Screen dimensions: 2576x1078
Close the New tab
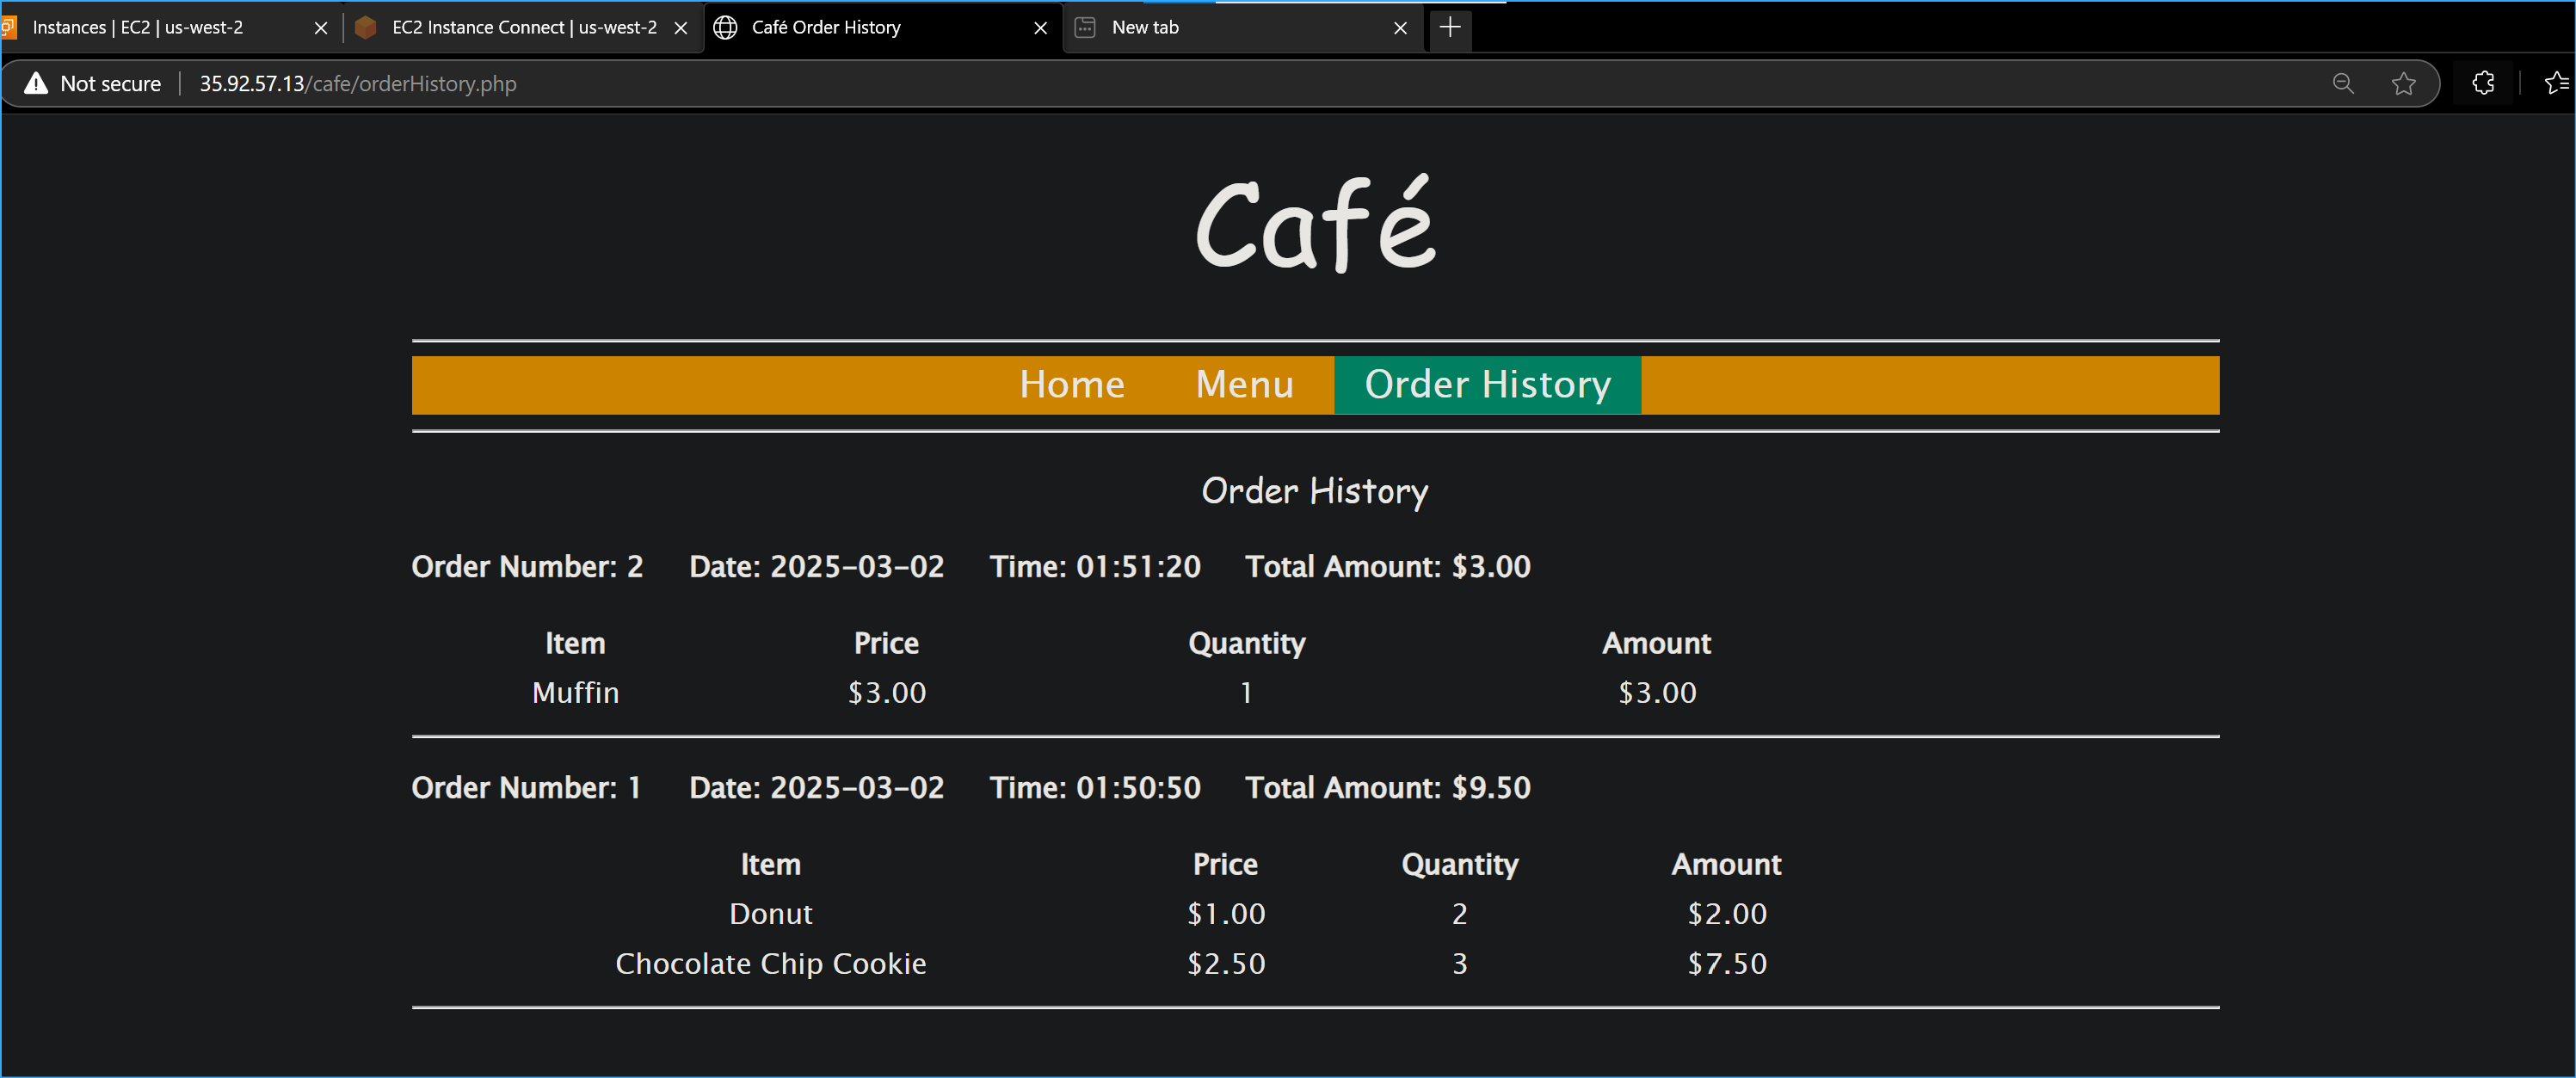coord(1400,28)
